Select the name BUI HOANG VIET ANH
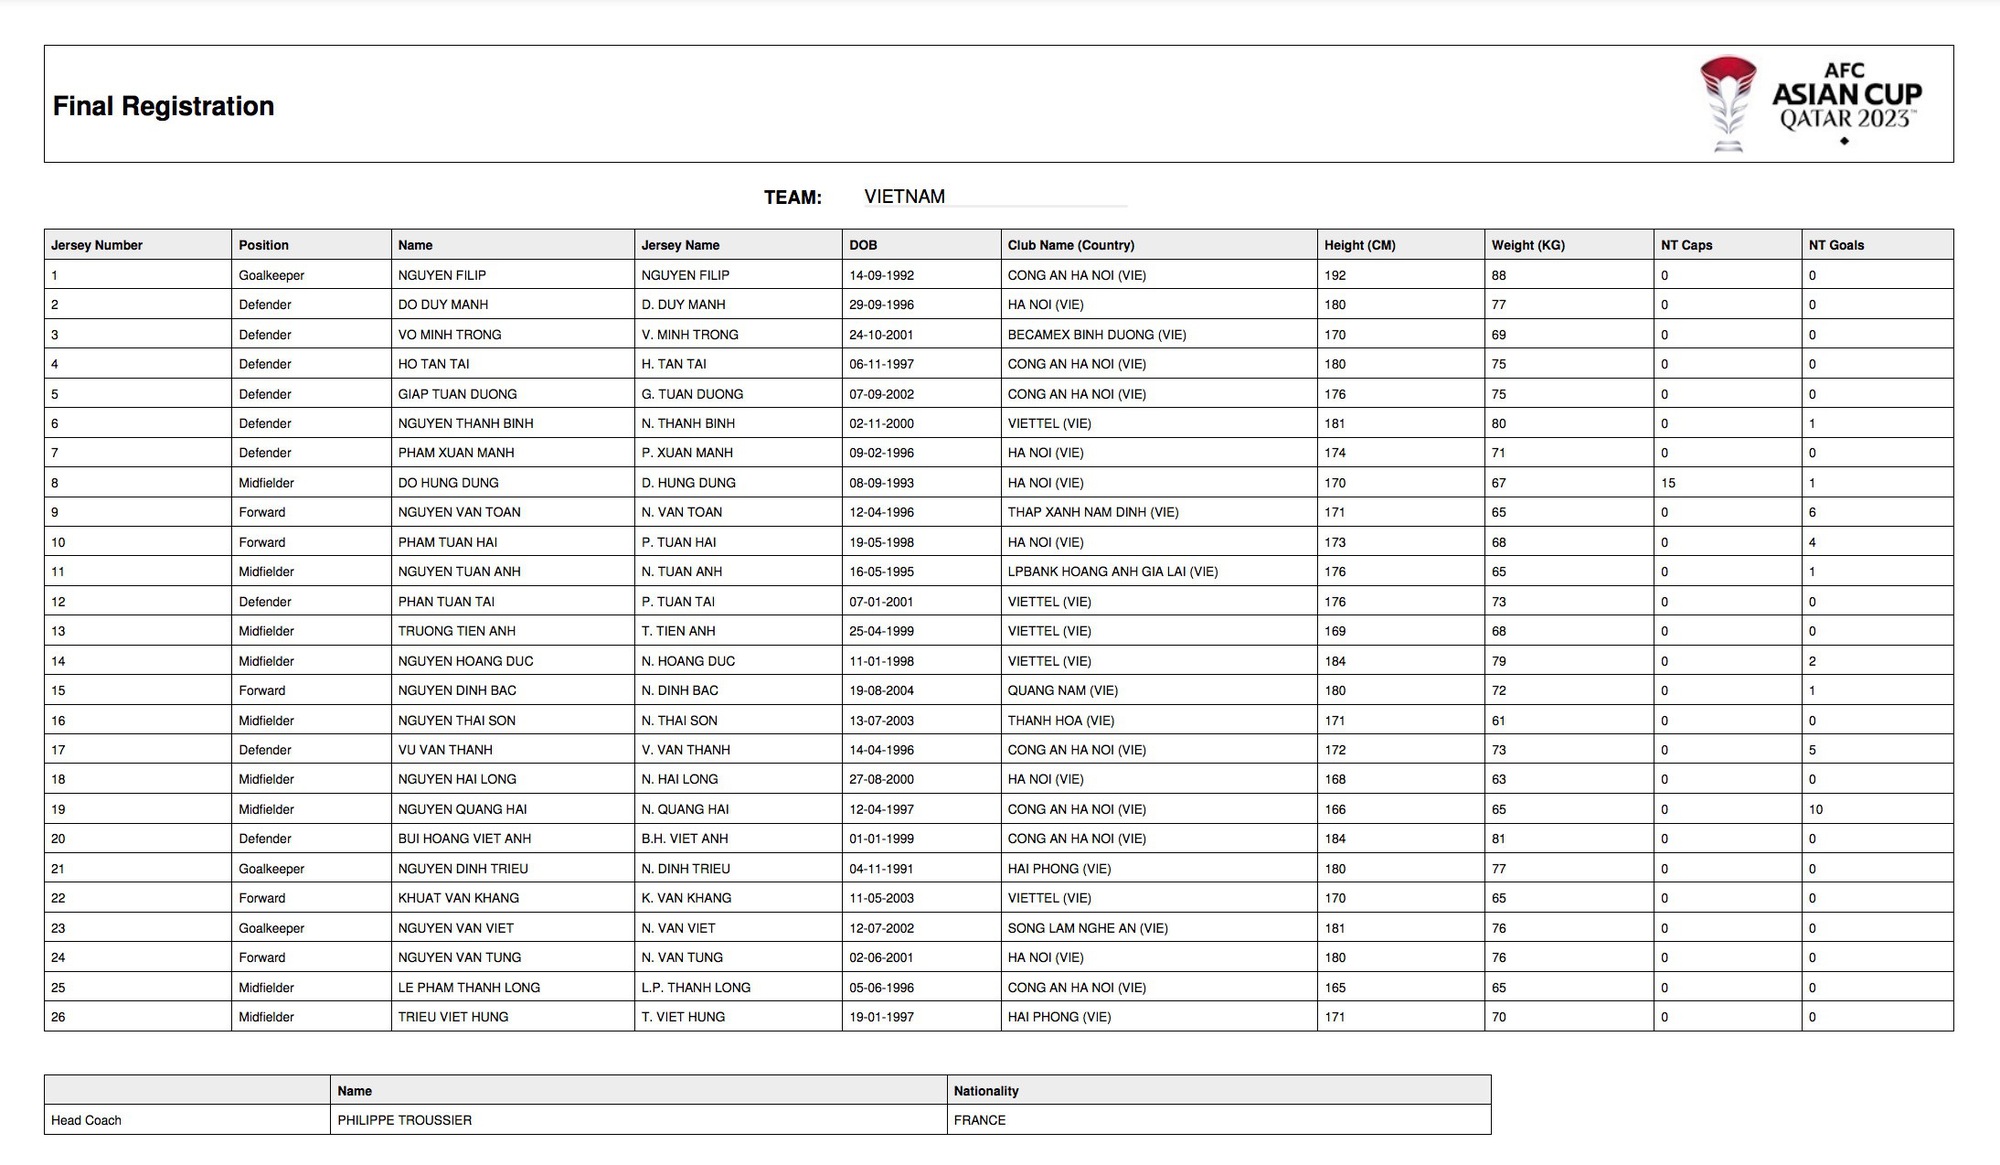 tap(464, 838)
